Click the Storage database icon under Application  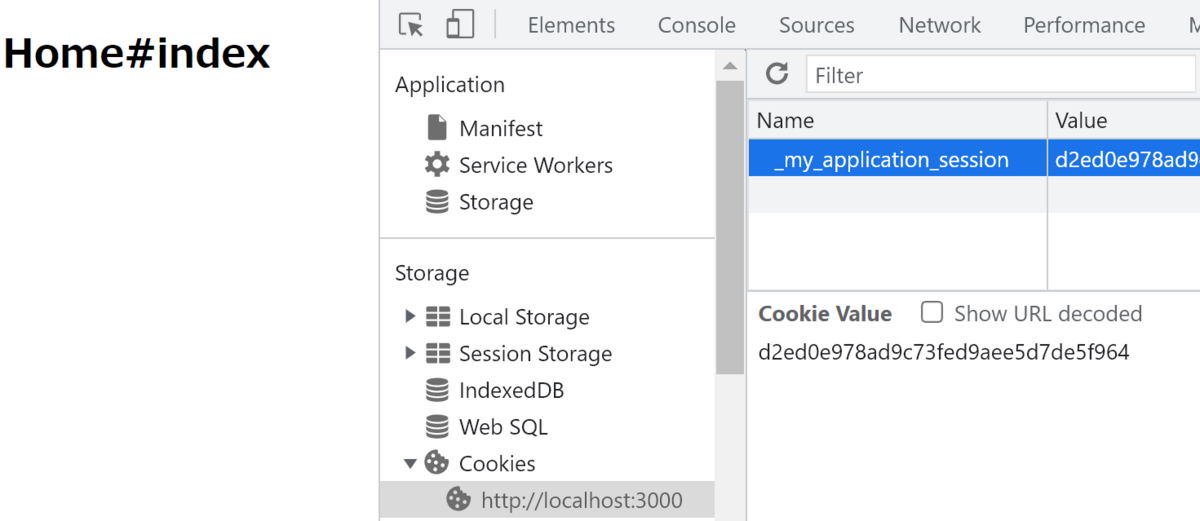coord(437,202)
